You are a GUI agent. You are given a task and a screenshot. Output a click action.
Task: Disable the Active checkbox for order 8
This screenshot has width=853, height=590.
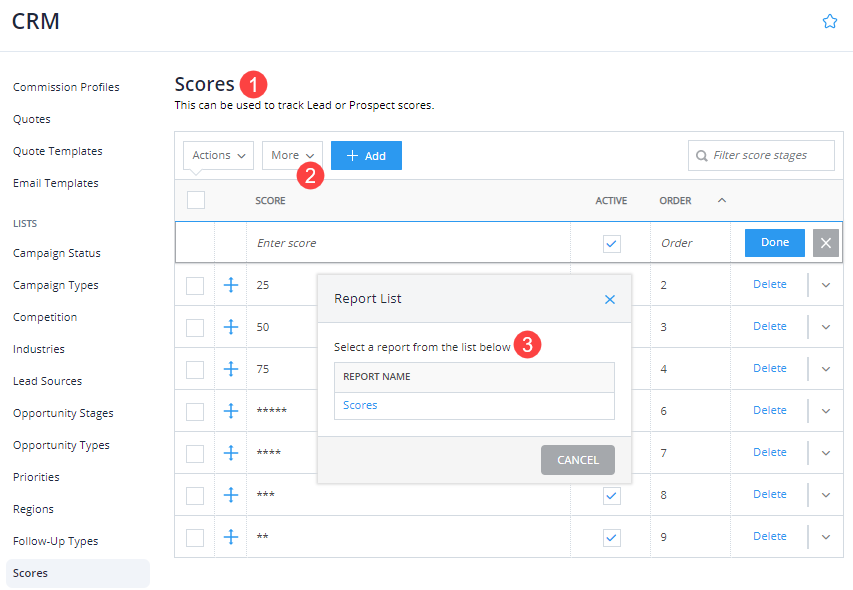(611, 495)
